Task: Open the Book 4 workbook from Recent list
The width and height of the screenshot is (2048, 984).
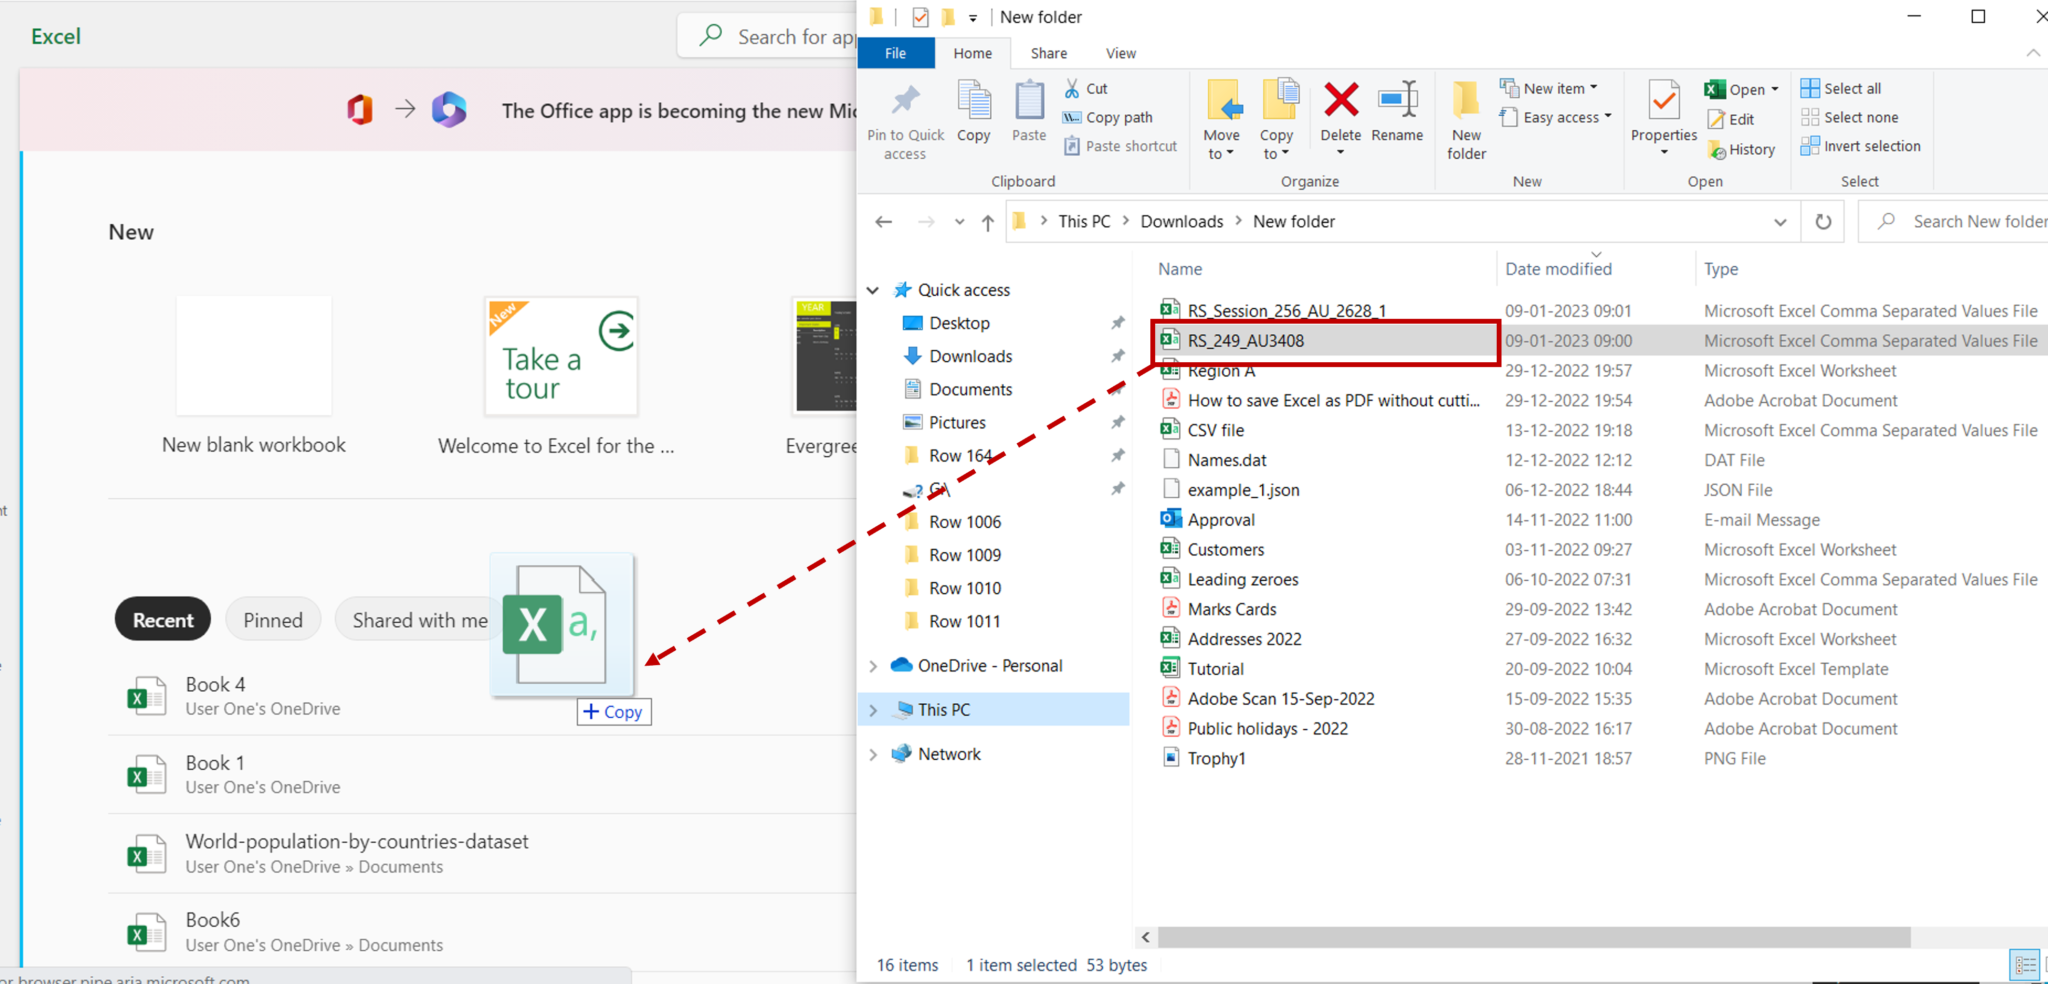Action: pos(215,684)
